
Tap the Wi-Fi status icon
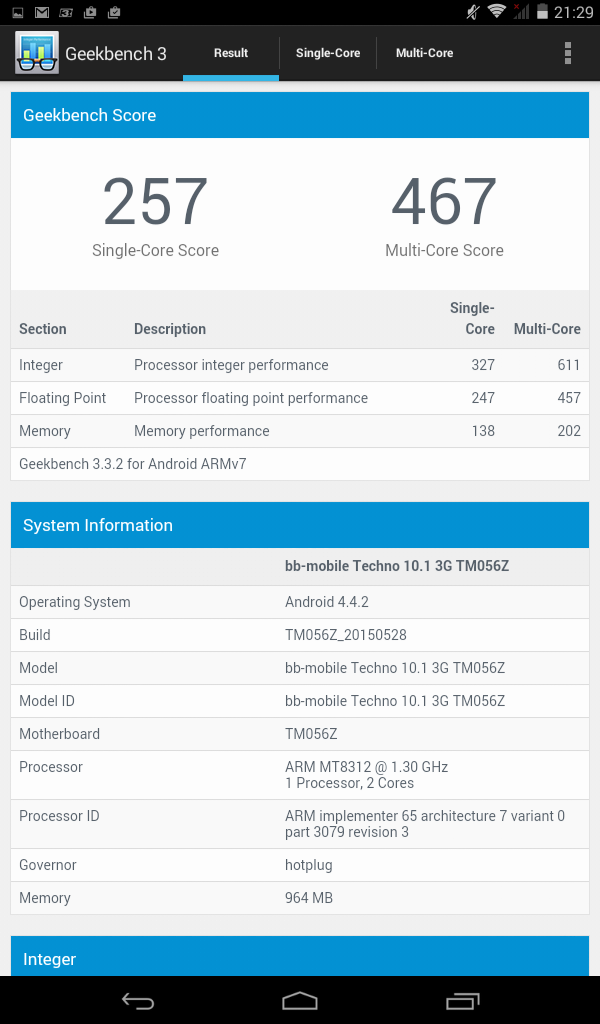(497, 11)
